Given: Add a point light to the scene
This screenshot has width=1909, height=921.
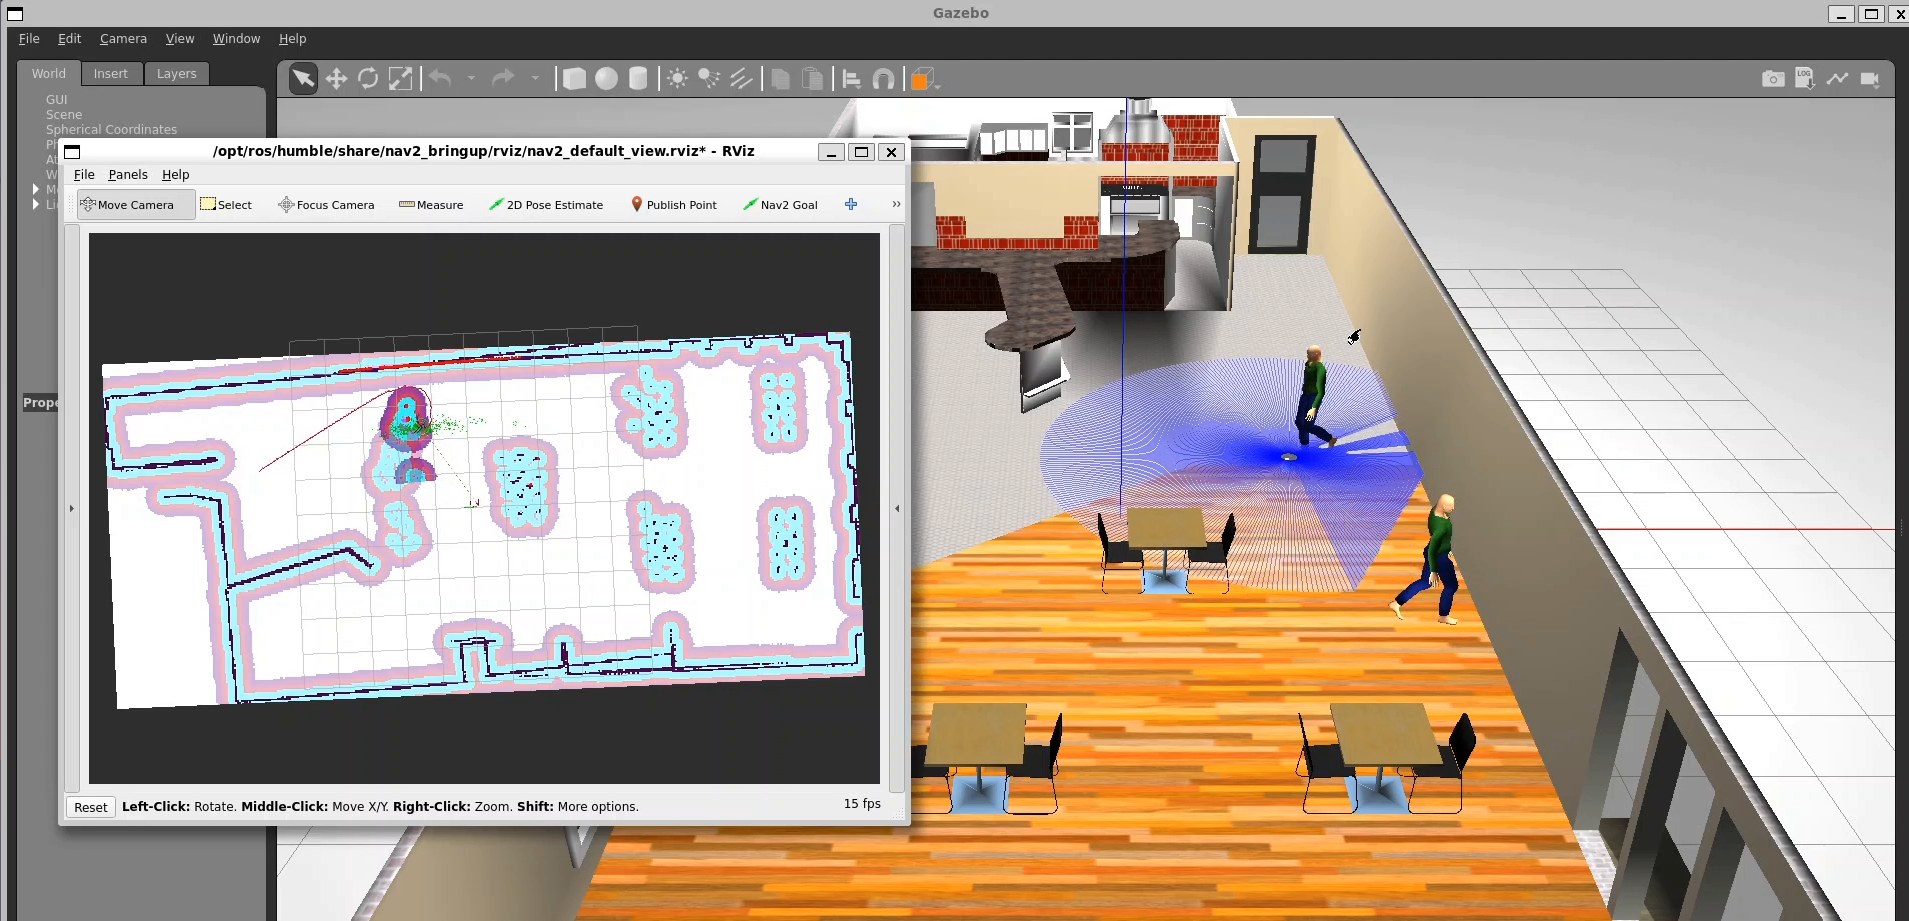Looking at the screenshot, I should (677, 79).
